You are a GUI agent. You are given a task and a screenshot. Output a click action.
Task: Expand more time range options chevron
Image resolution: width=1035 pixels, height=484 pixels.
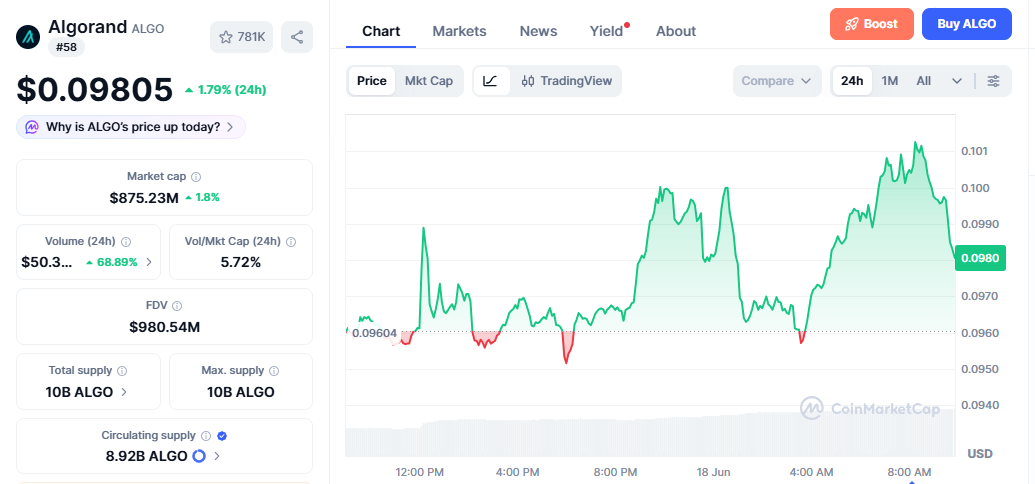click(x=957, y=81)
